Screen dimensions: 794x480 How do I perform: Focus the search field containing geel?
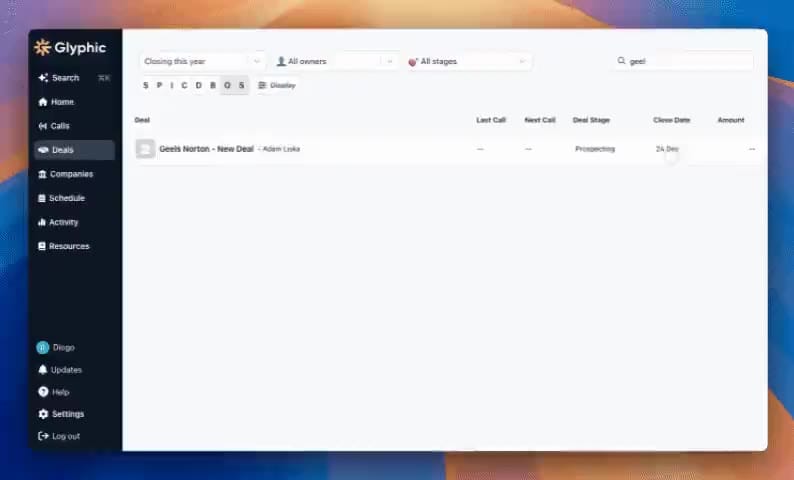tap(684, 61)
